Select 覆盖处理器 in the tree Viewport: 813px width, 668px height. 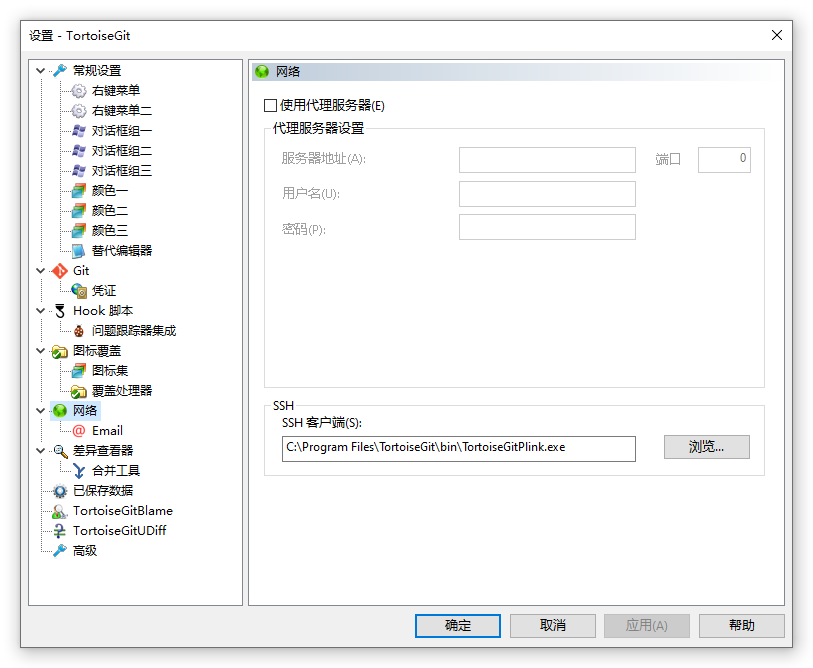[122, 391]
